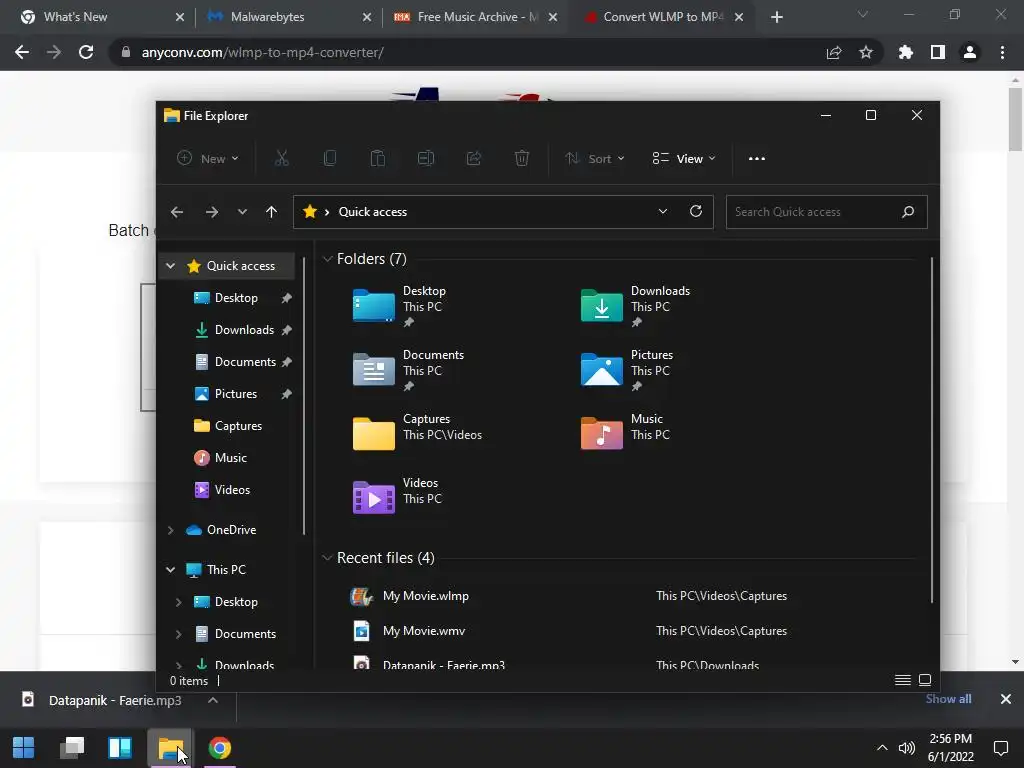Open the See more three-dots menu
This screenshot has width=1024, height=768.
[x=757, y=159]
